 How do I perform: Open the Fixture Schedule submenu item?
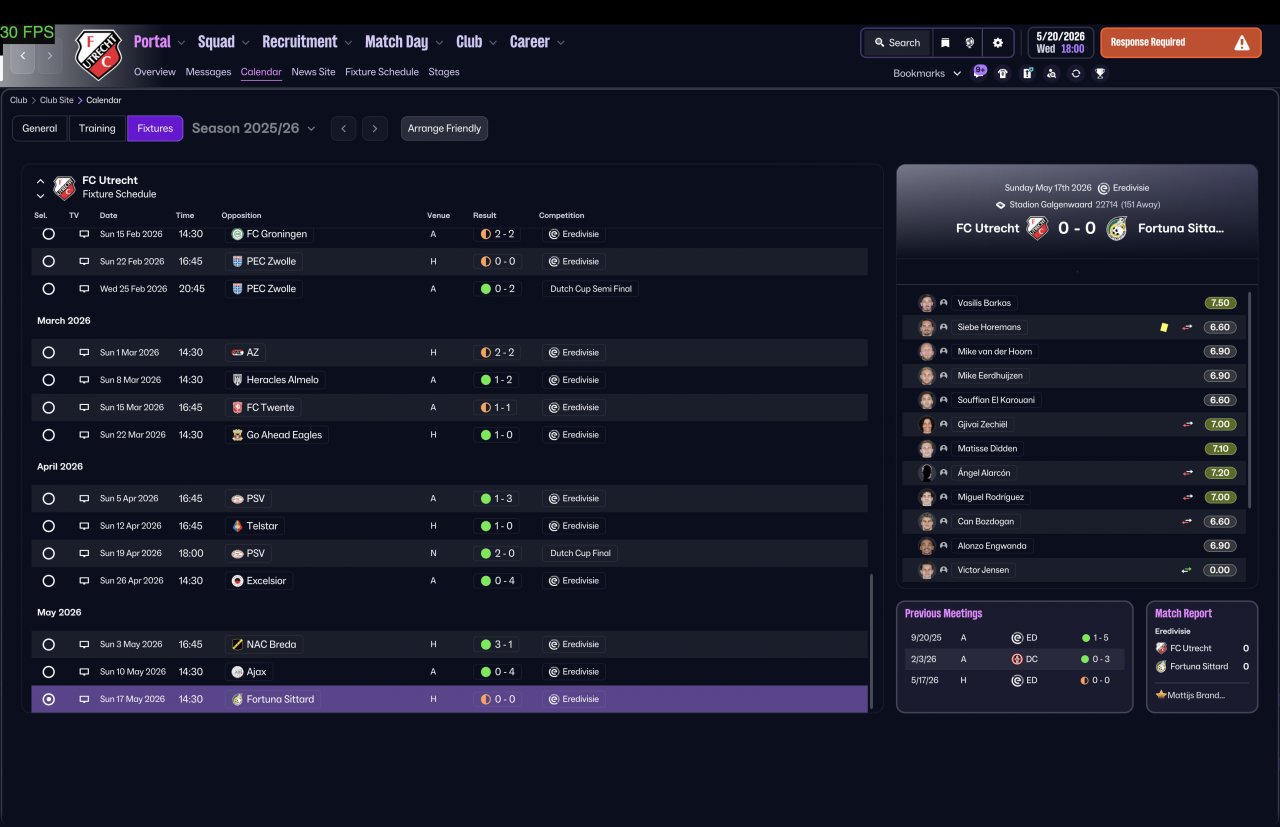(x=382, y=72)
